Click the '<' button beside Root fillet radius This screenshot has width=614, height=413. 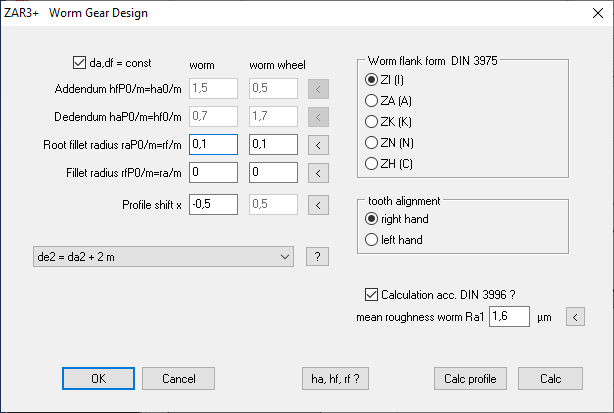point(317,146)
